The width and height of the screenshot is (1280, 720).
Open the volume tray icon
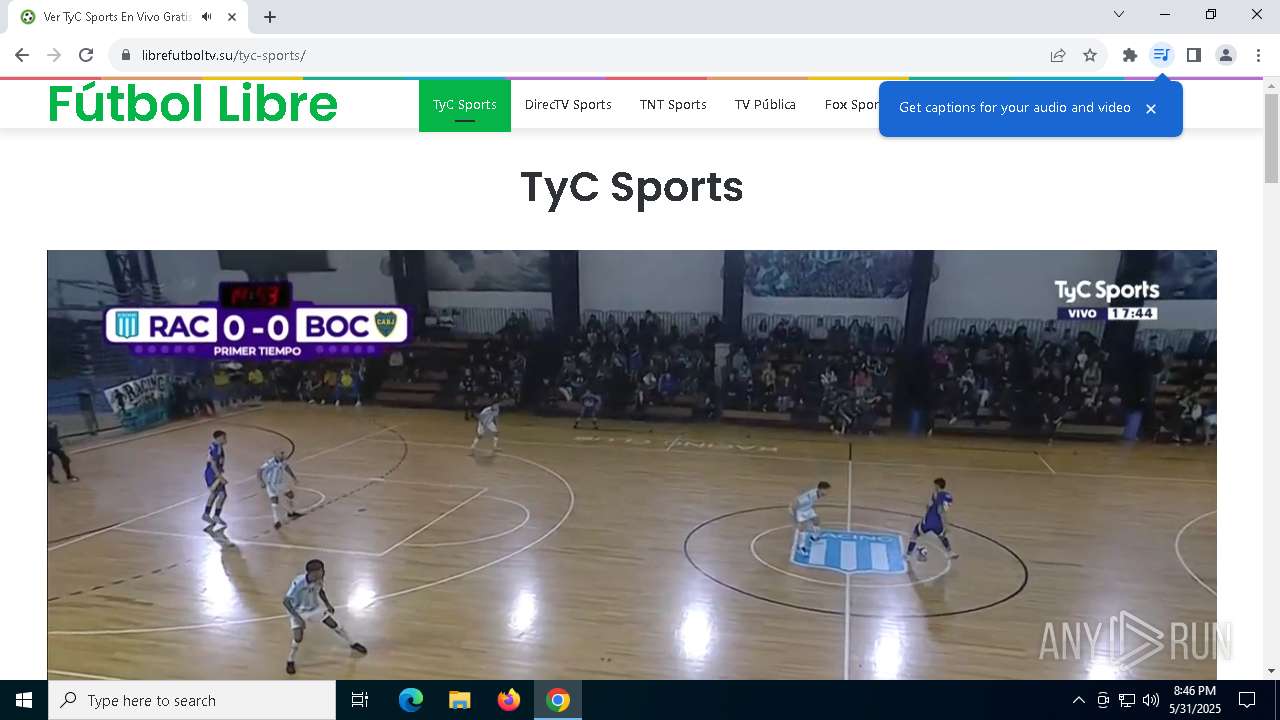1151,700
